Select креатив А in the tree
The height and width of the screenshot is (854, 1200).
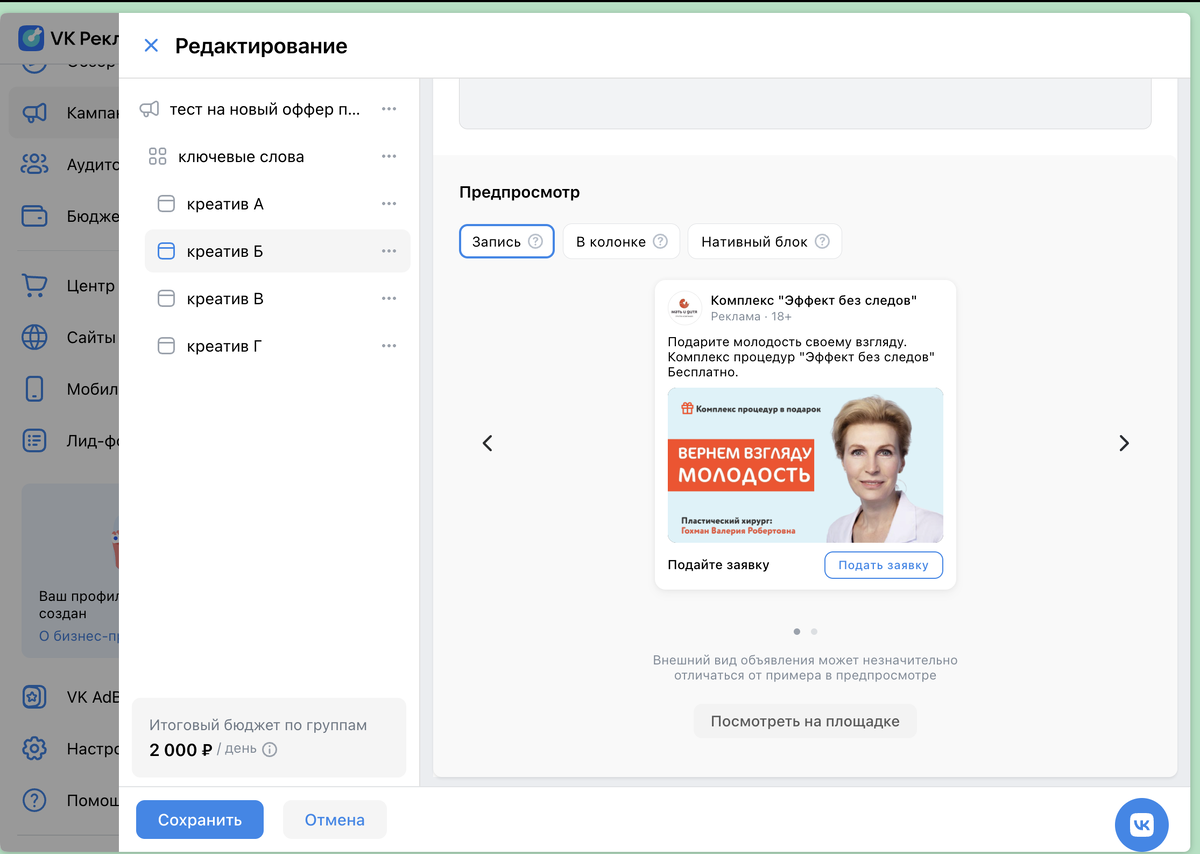tap(225, 204)
